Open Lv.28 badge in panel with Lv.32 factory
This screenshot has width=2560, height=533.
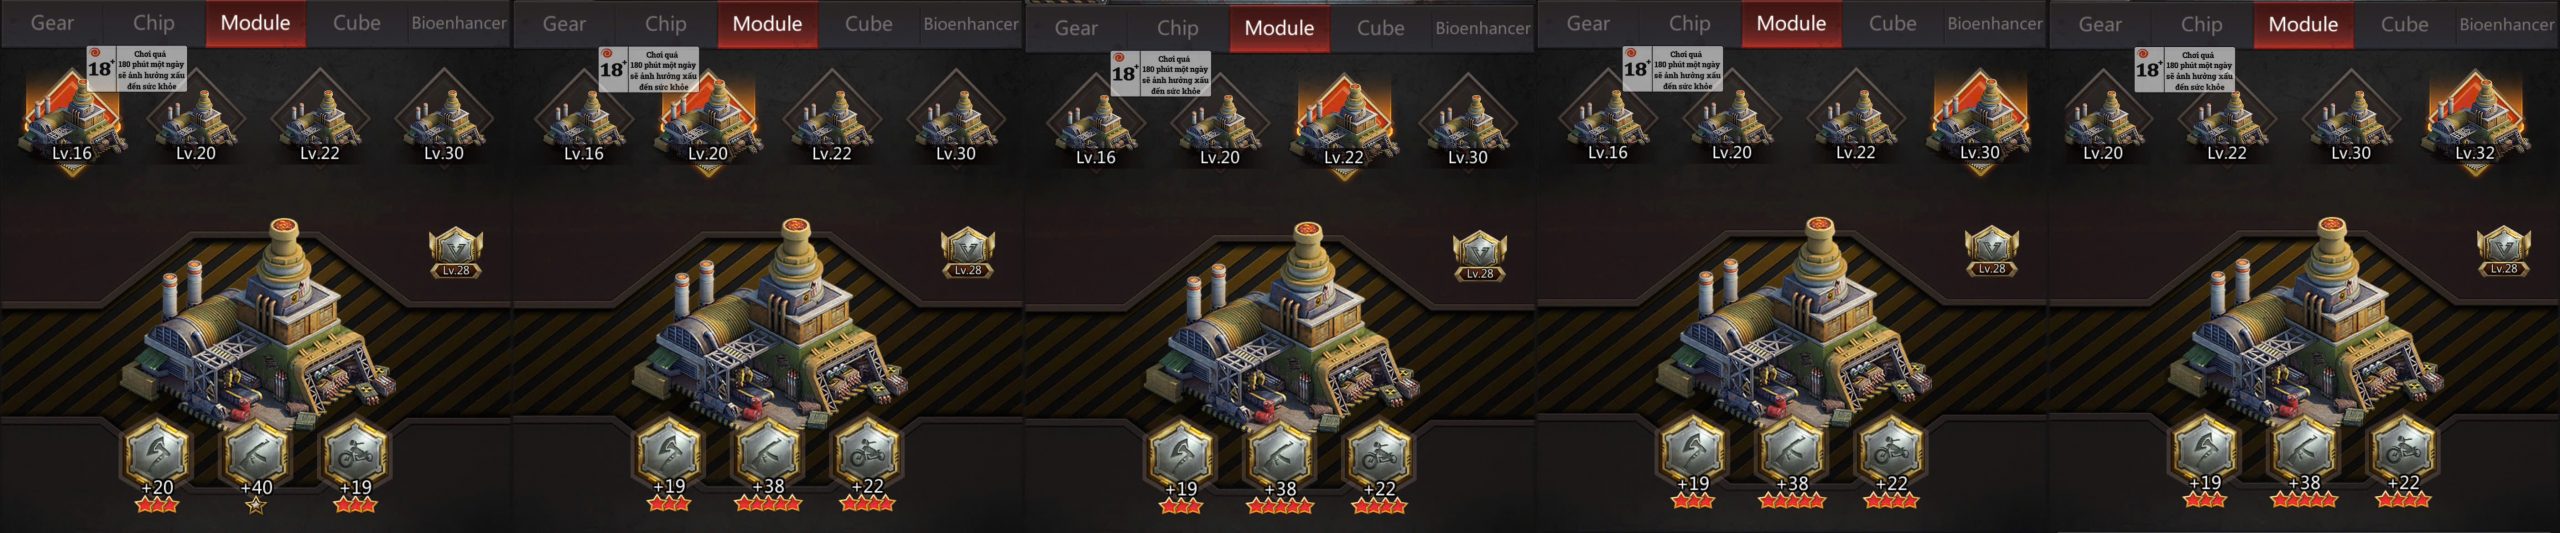tap(2504, 254)
